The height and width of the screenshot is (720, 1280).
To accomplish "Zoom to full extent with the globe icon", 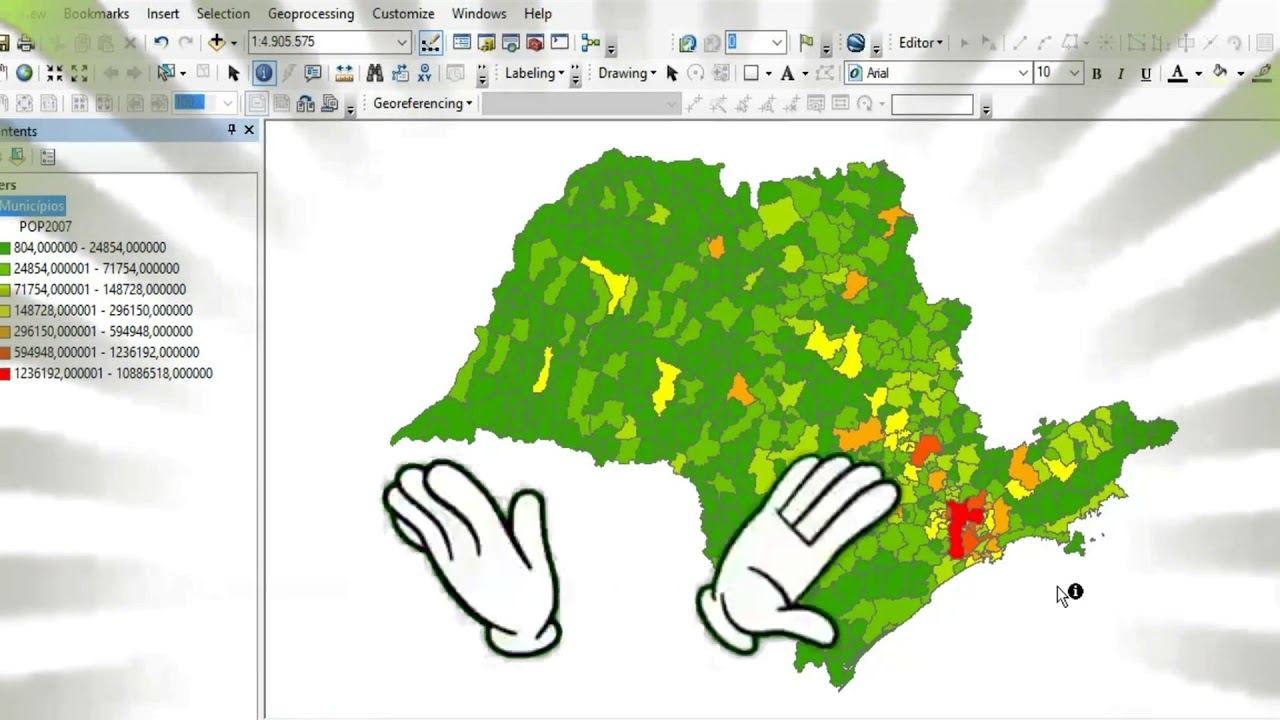I will (24, 73).
